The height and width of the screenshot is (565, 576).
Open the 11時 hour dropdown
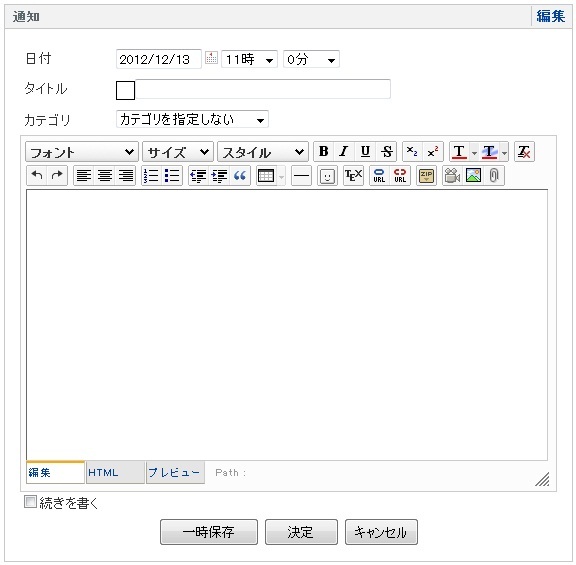click(x=249, y=59)
